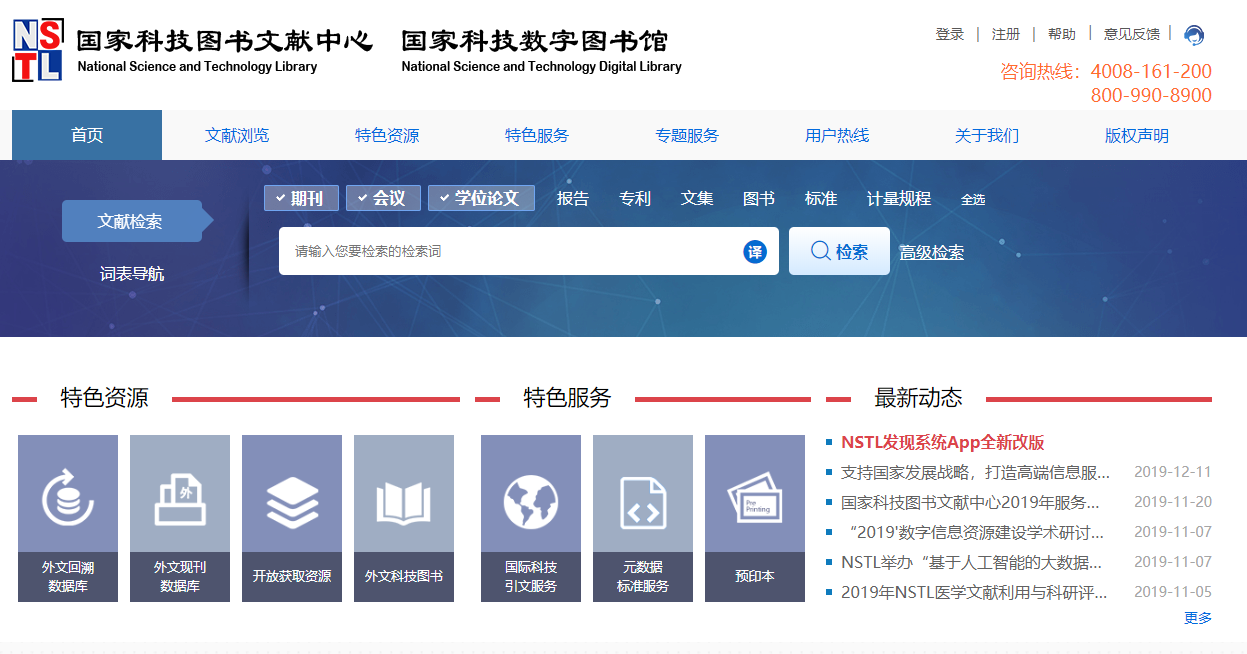Expand news list with 更多 link
1247x654 pixels.
coord(1197,618)
